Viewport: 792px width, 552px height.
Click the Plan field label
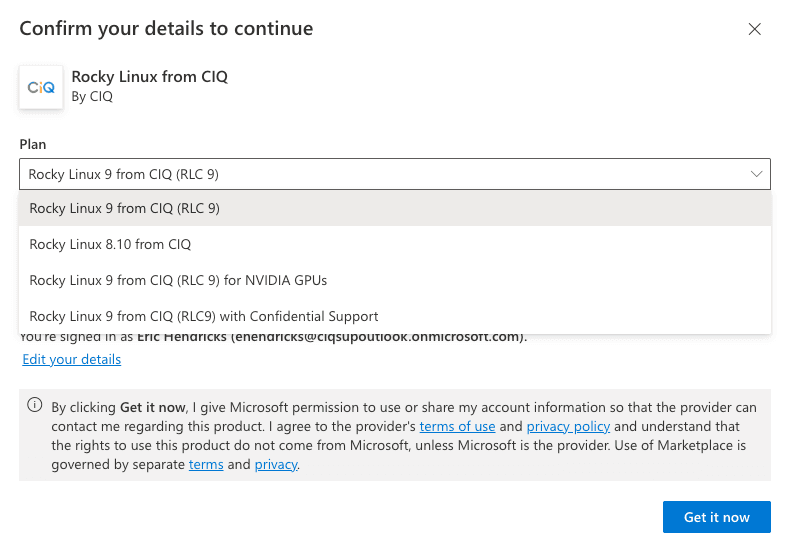(33, 145)
